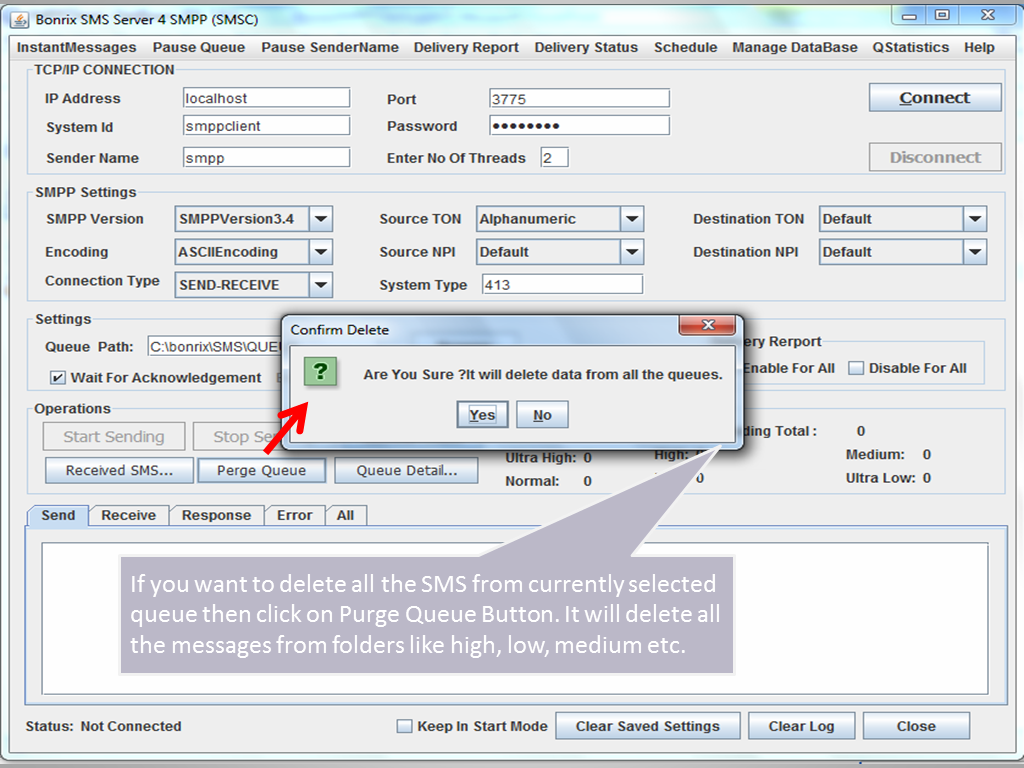Click the Queue Path field
The image size is (1024, 768).
pos(215,346)
